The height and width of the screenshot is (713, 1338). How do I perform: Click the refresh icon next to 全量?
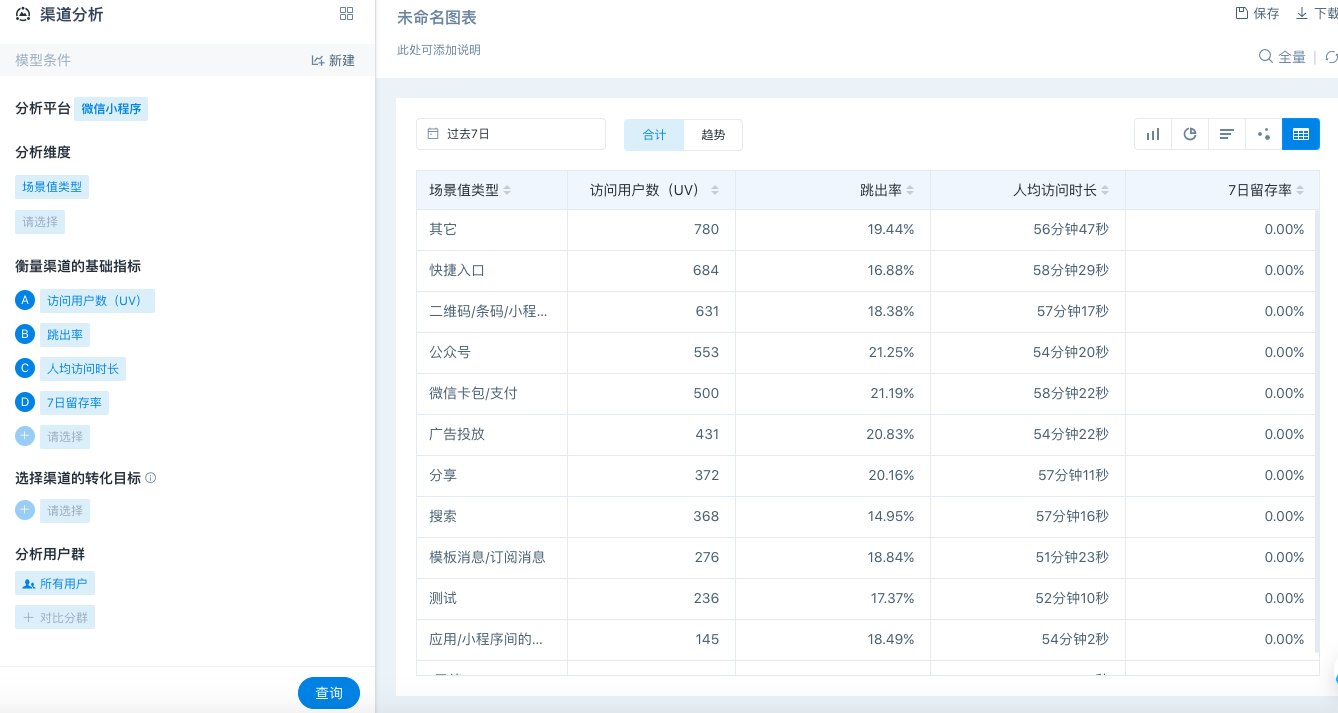[x=1331, y=57]
